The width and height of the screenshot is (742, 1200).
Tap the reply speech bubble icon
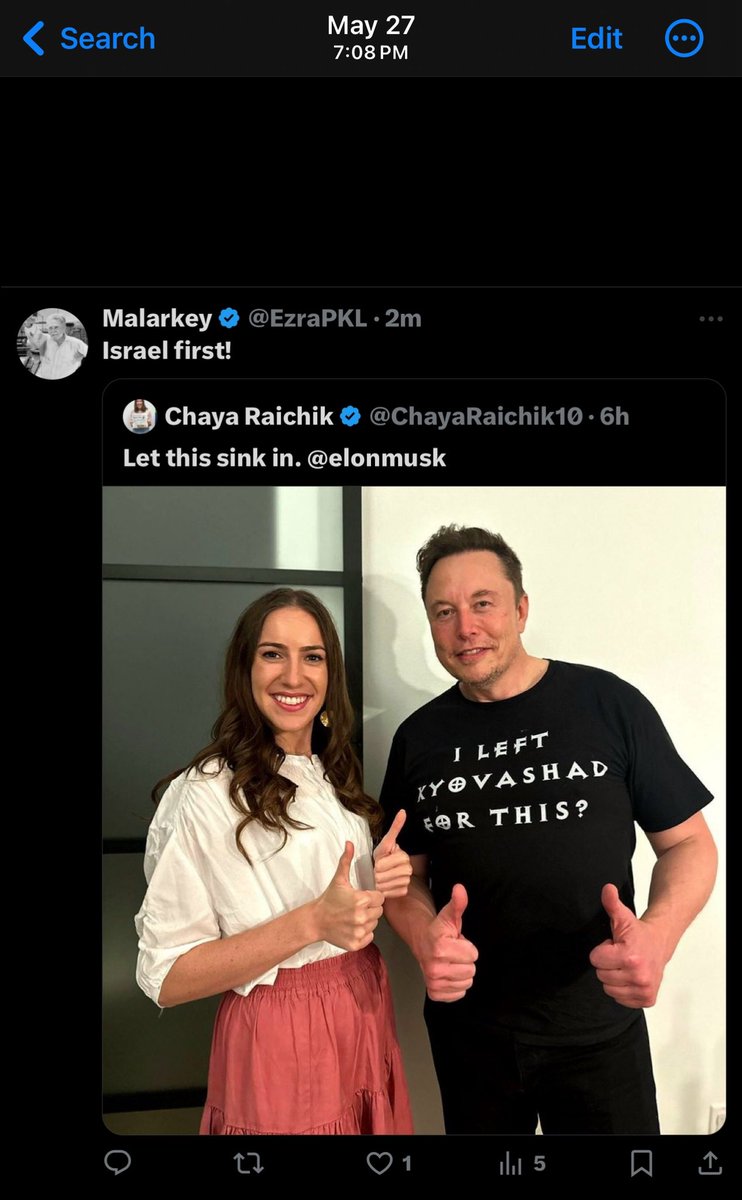pos(118,1162)
